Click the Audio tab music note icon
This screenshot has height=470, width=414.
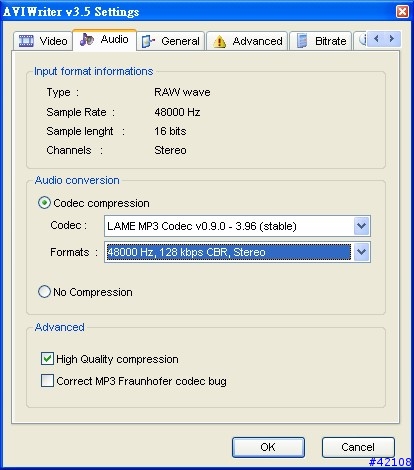tap(87, 39)
